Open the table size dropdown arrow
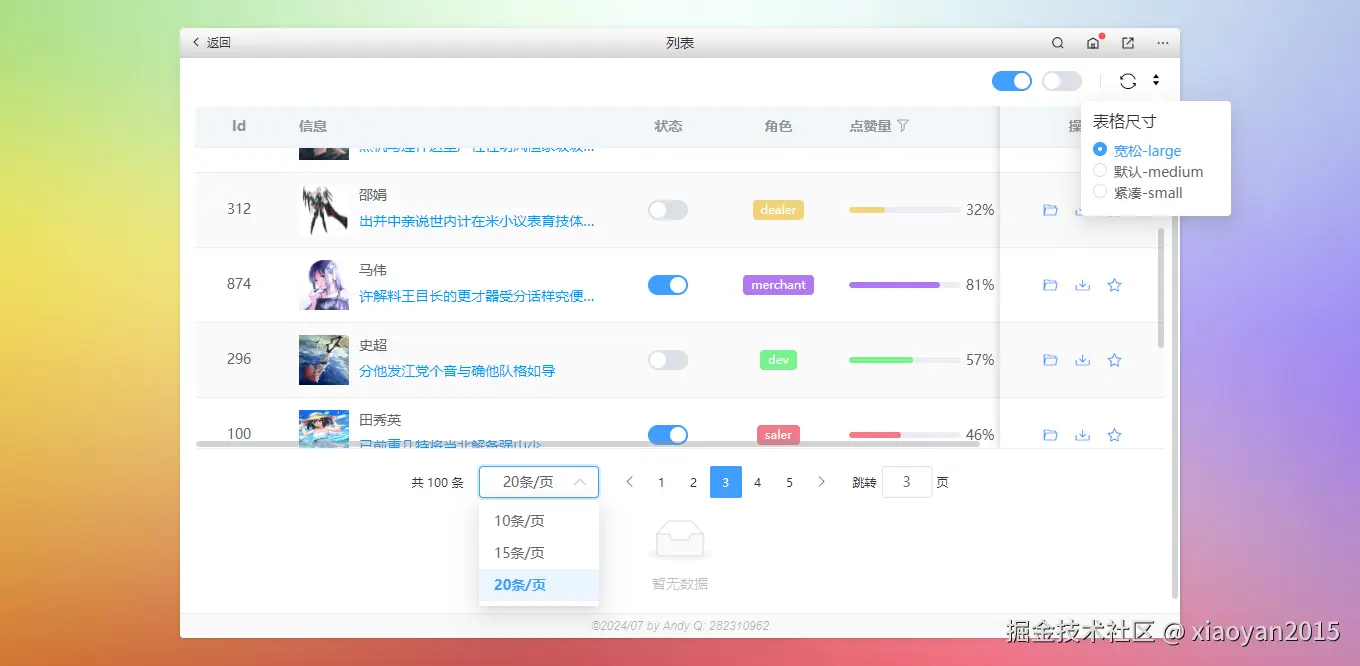 pyautogui.click(x=1155, y=80)
